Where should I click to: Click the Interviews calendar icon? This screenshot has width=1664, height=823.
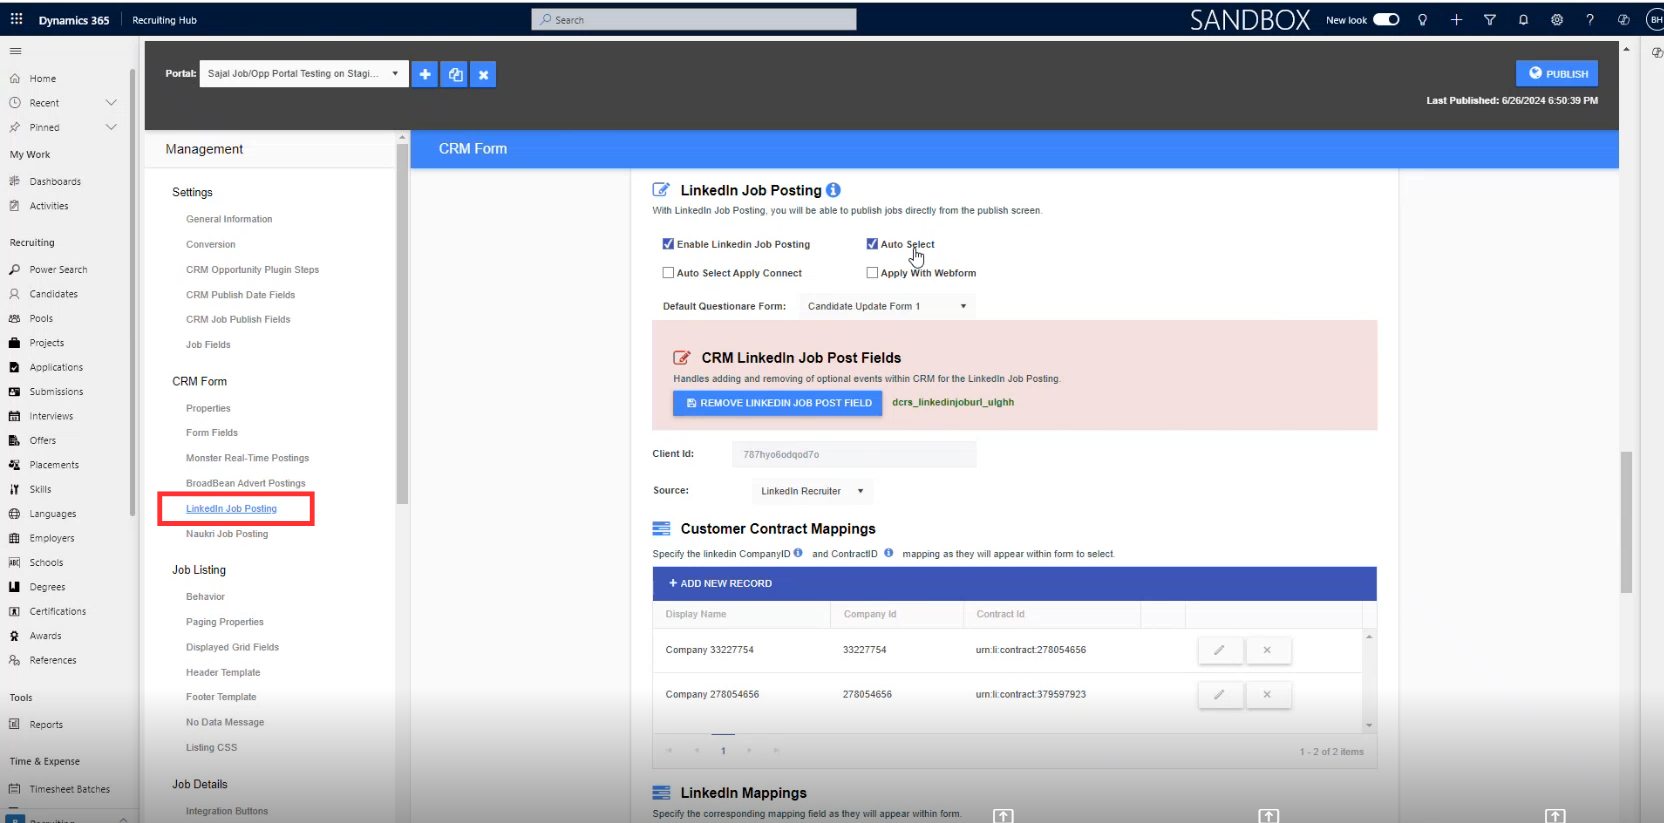[x=15, y=416]
